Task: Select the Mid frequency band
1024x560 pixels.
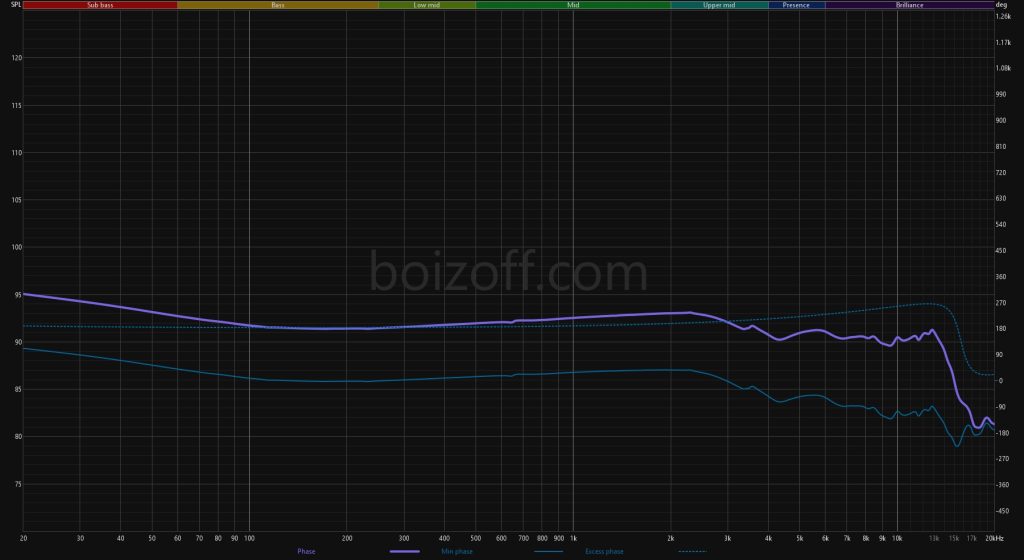Action: click(573, 5)
